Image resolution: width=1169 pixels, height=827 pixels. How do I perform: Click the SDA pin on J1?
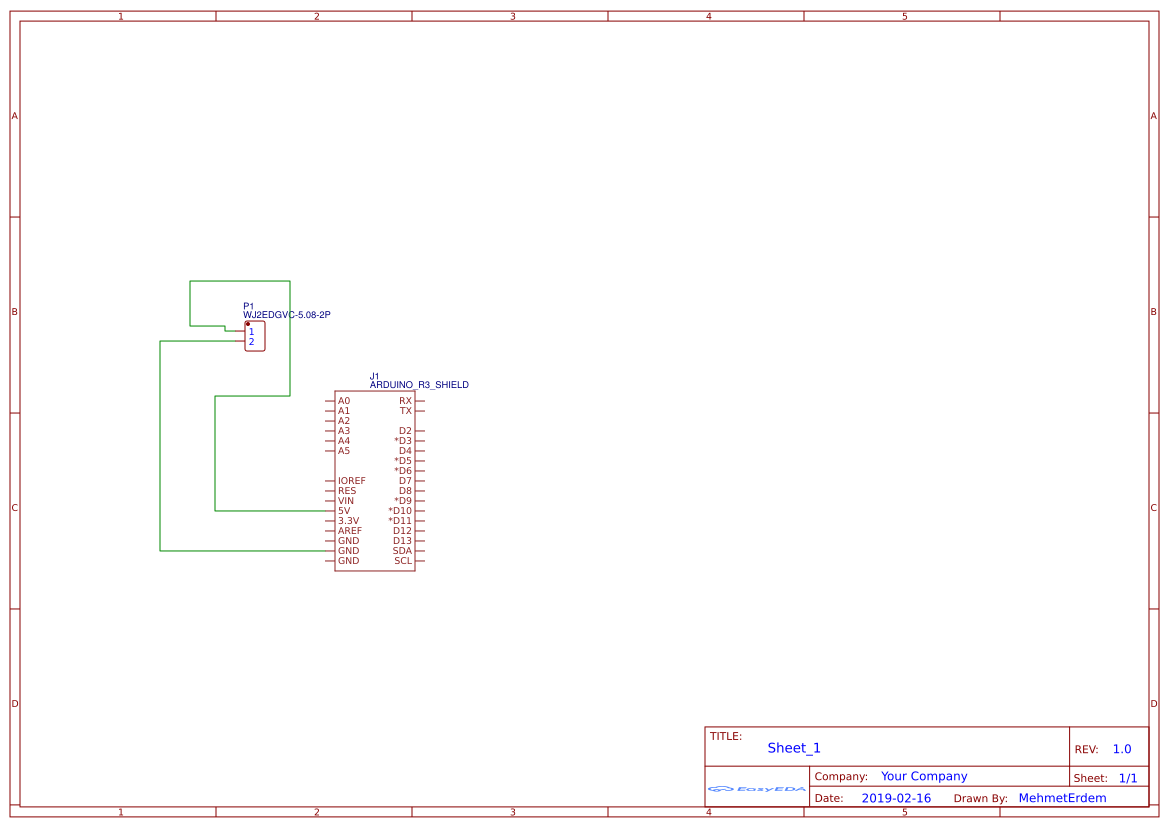click(421, 550)
